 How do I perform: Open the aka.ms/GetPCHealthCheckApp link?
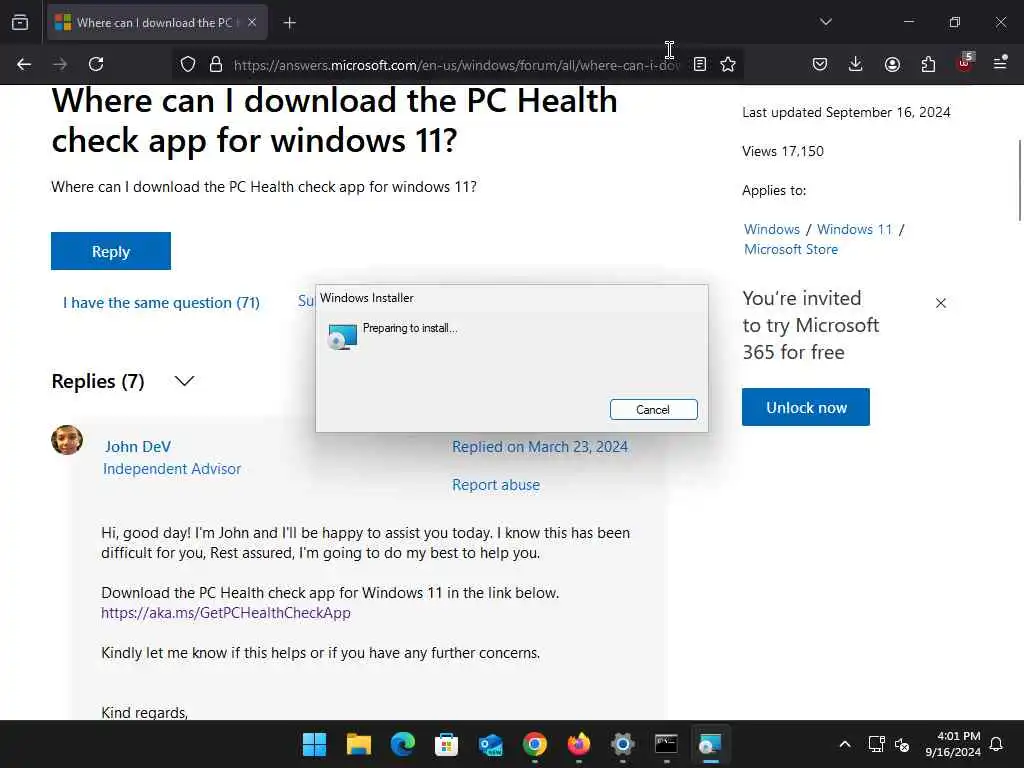click(226, 613)
